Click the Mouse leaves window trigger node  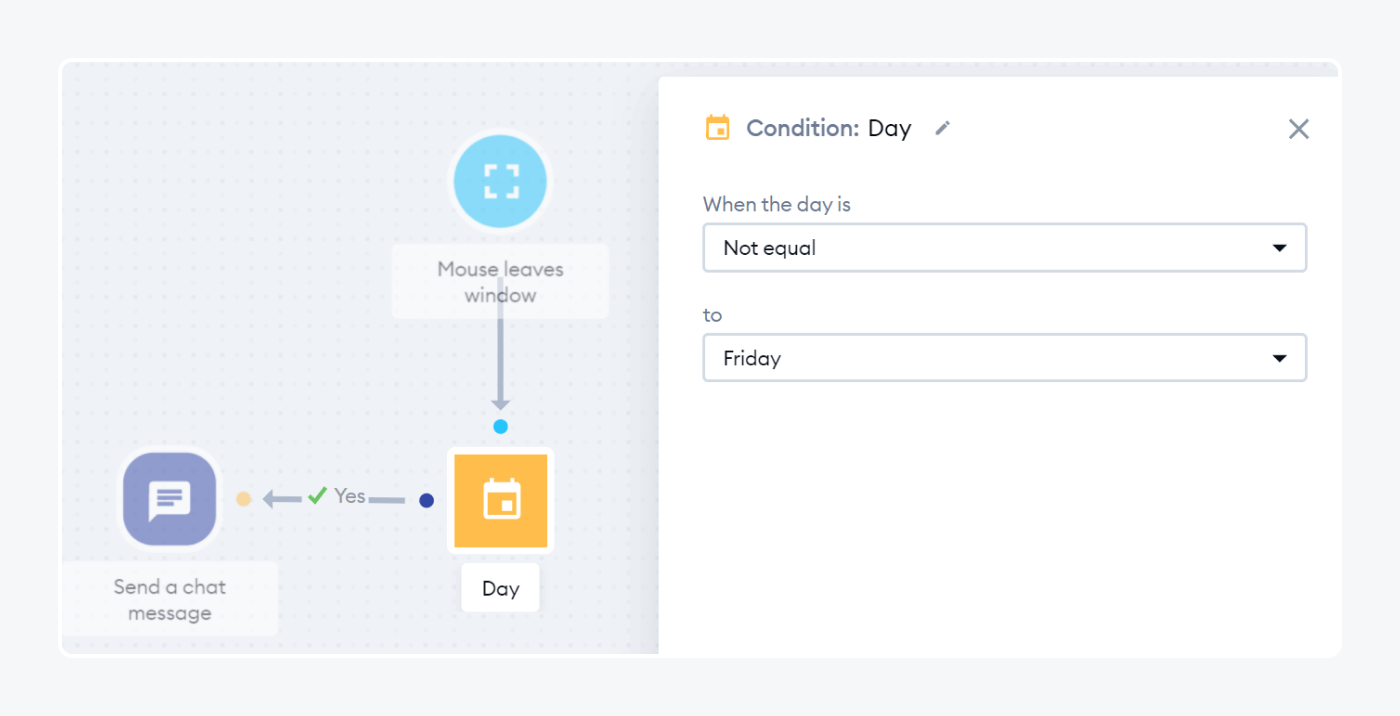tap(500, 182)
